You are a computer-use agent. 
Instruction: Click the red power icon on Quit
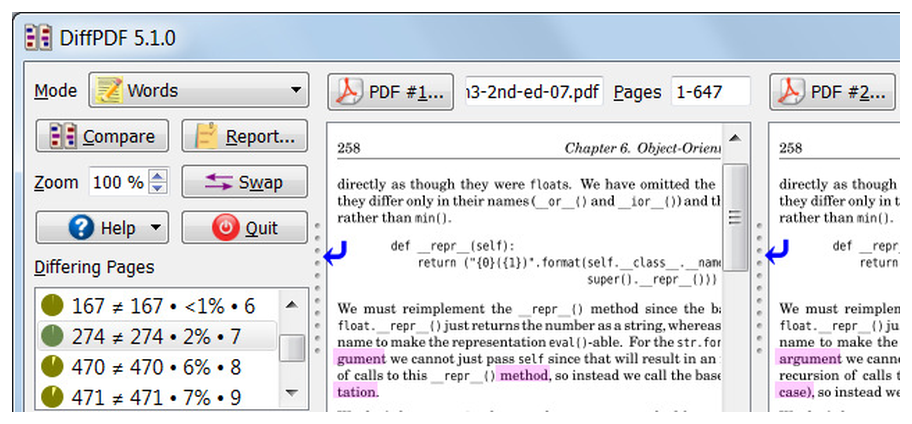(x=225, y=227)
